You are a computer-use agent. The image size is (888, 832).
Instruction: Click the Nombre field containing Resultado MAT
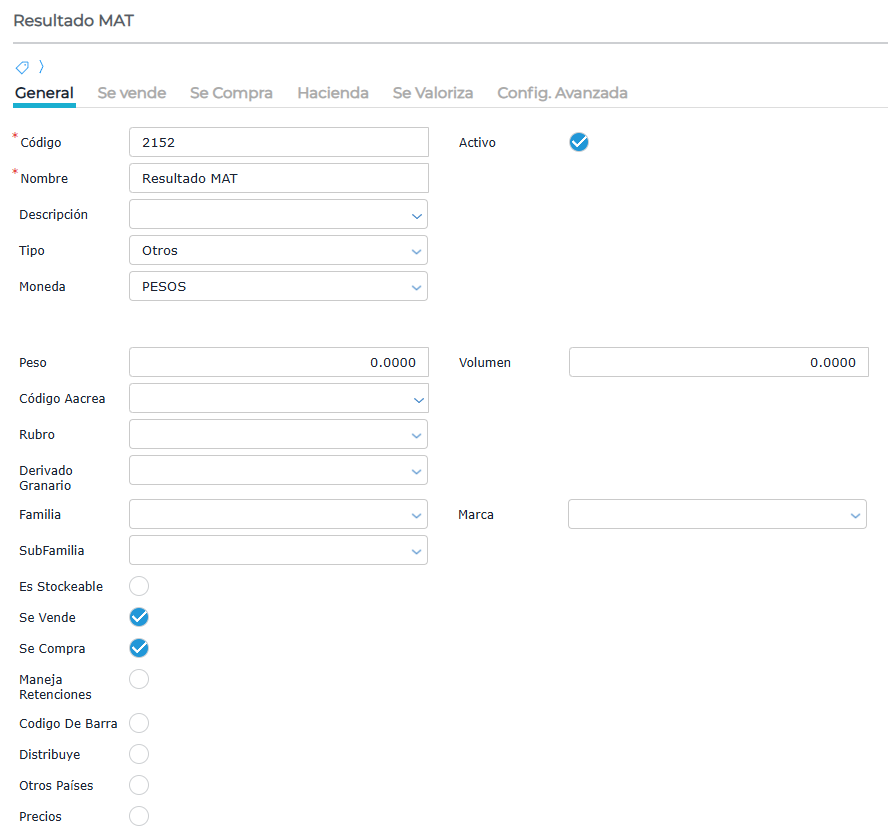[279, 178]
